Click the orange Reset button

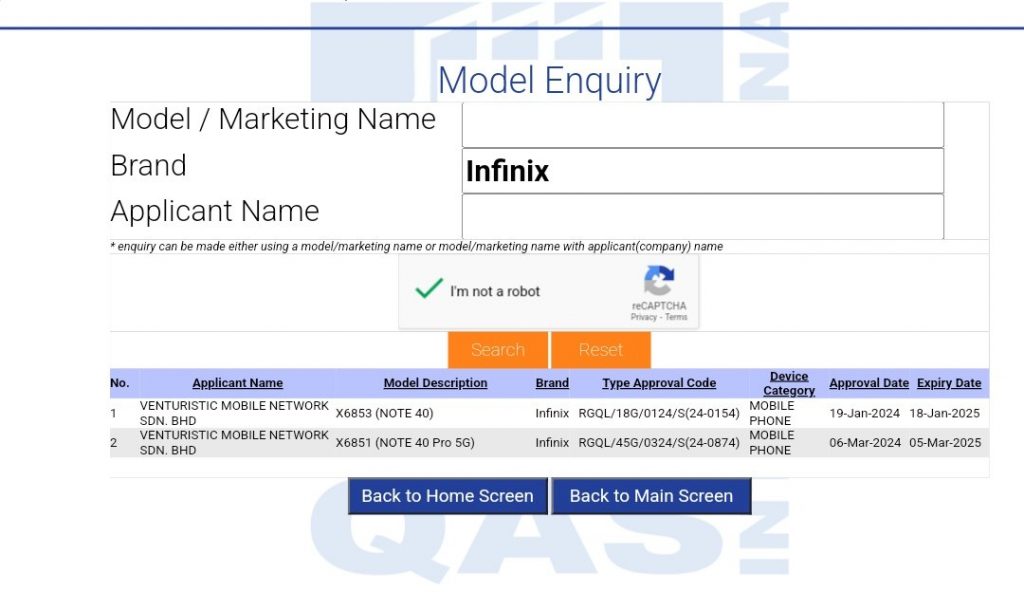[x=601, y=350]
